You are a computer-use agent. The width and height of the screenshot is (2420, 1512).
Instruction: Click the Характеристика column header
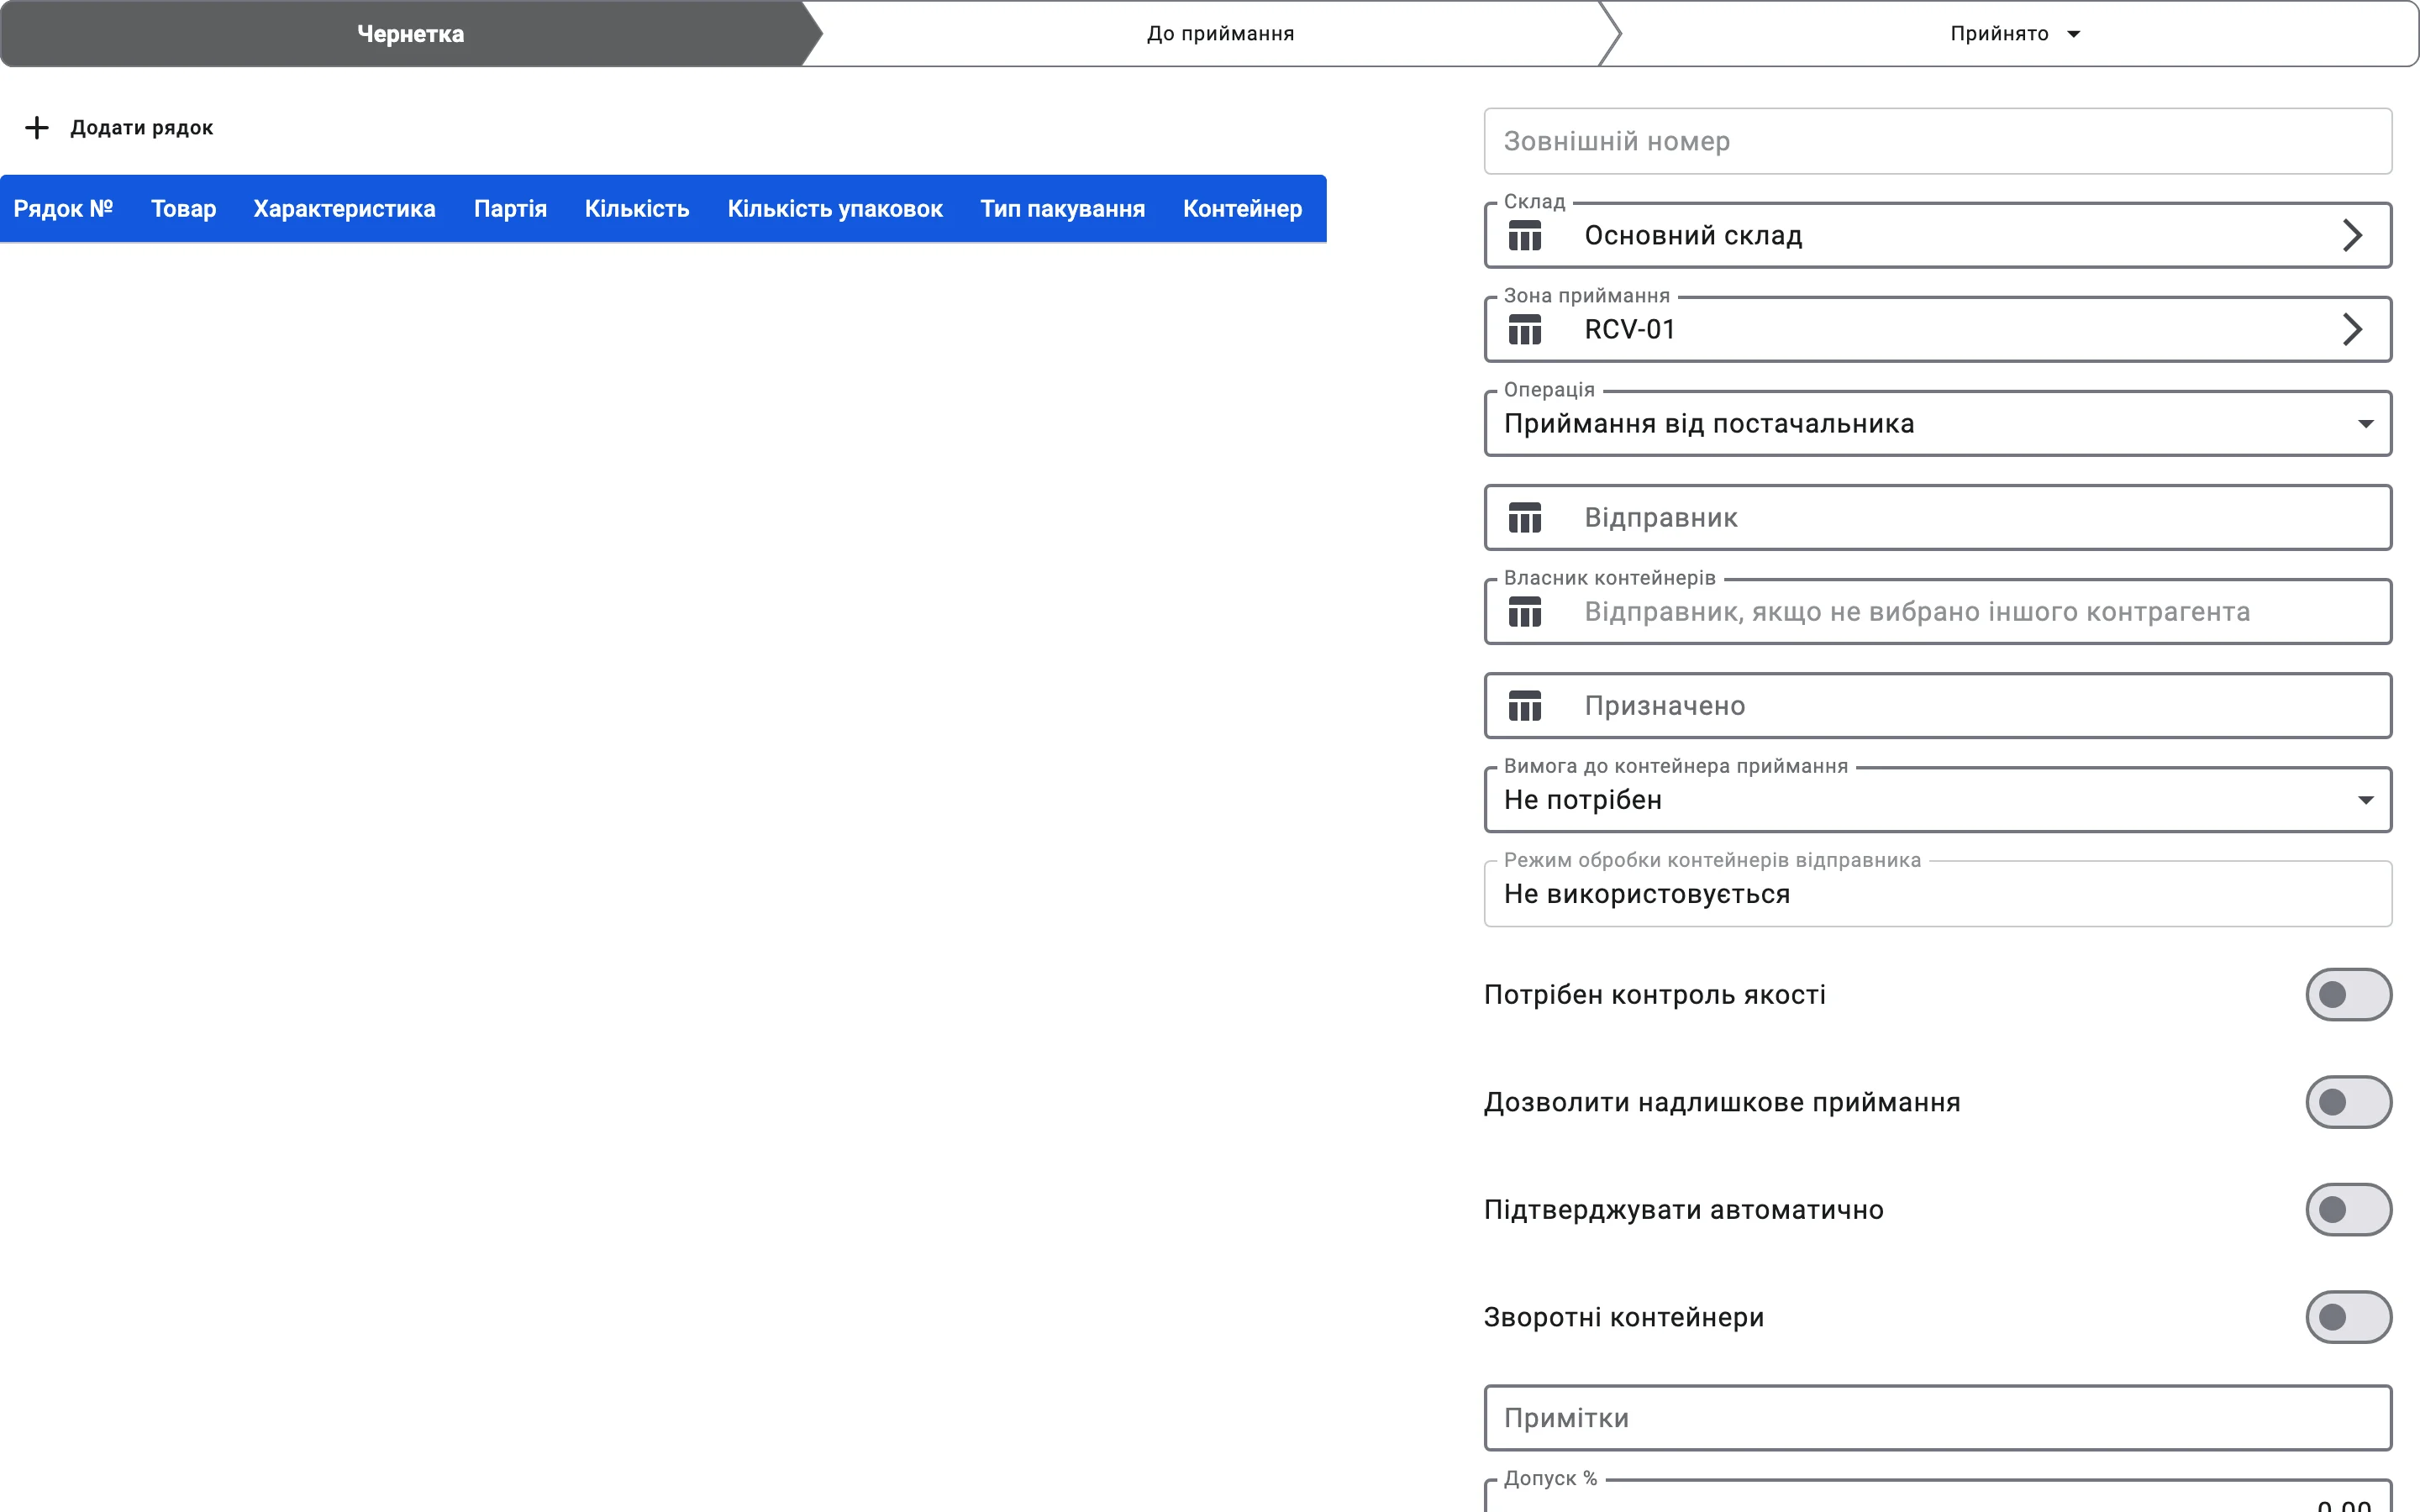tap(344, 209)
